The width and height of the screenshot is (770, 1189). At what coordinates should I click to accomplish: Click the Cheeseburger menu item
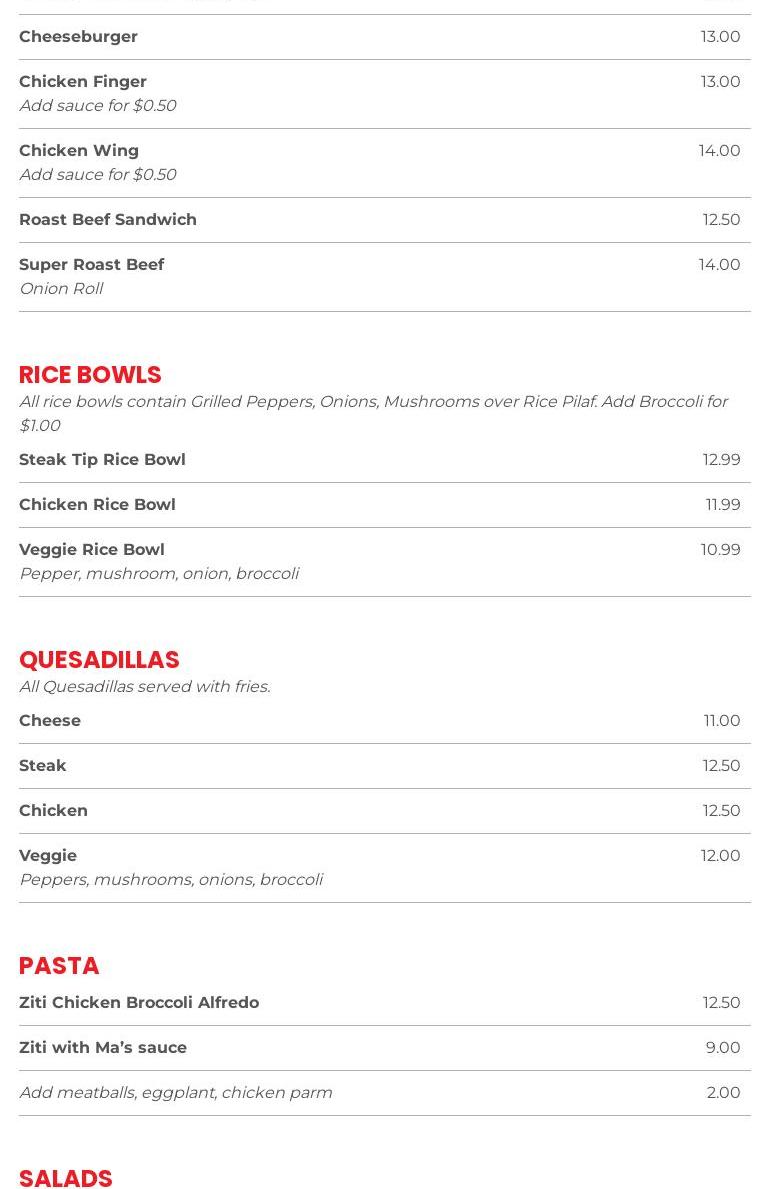coord(78,37)
